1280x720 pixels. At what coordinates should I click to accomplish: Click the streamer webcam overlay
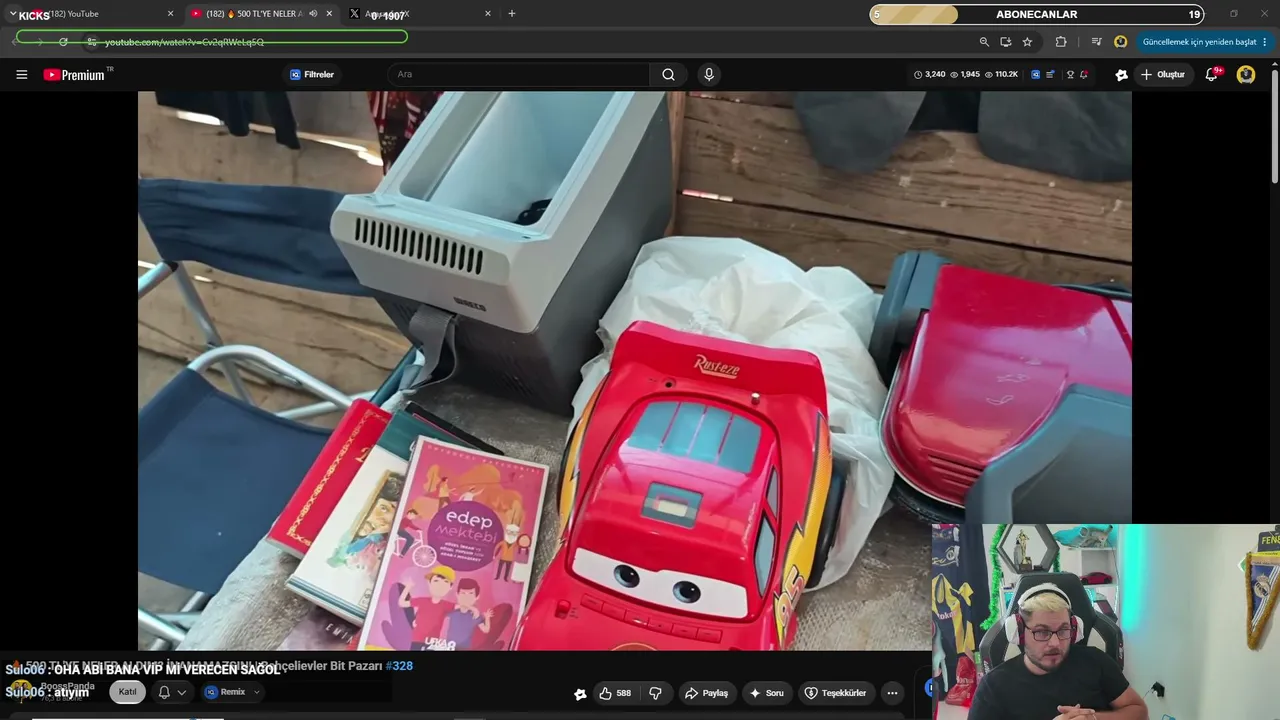(x=1106, y=622)
